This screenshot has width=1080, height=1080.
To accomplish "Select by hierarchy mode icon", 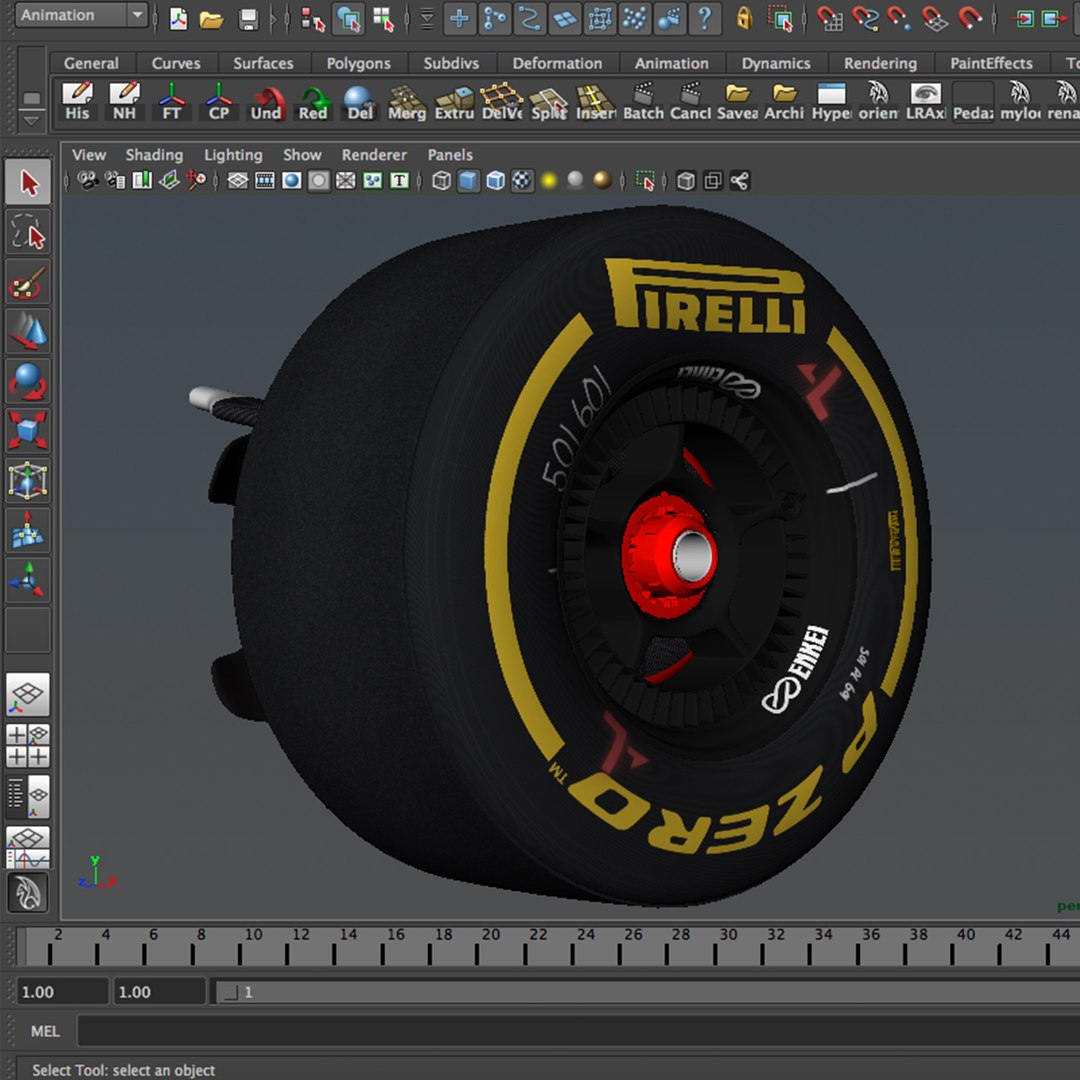I will tap(312, 19).
